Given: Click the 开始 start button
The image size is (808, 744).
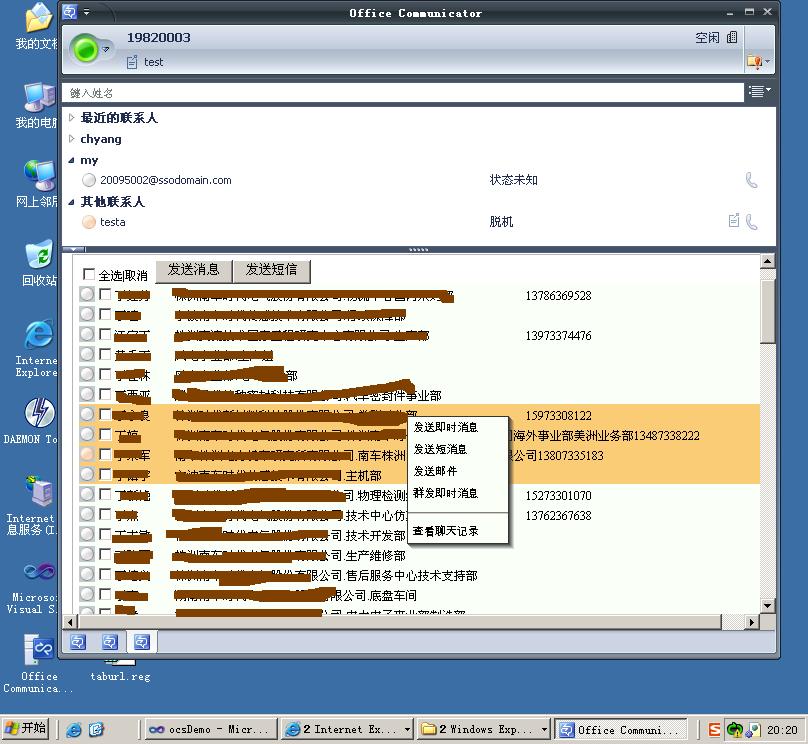Looking at the screenshot, I should [x=25, y=729].
